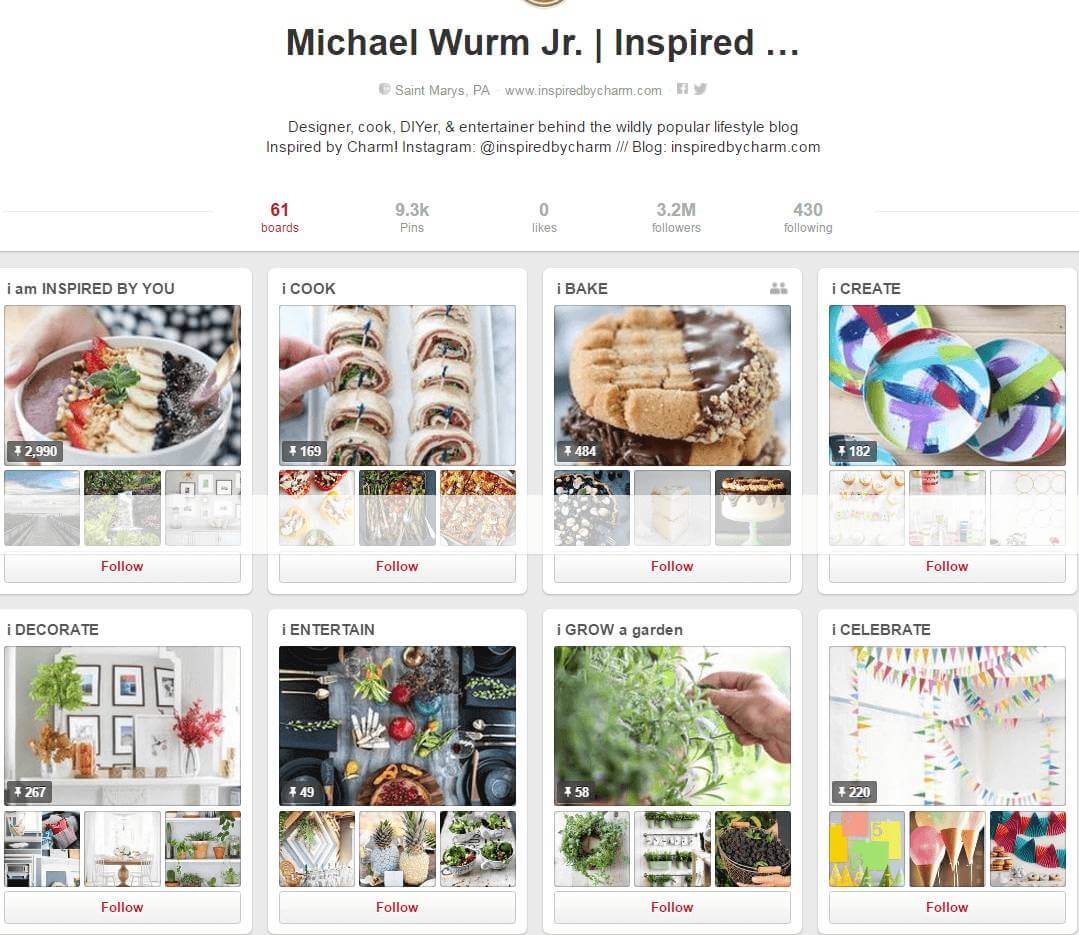Open the i ENTERTAIN board title
The width and height of the screenshot is (1079, 935).
pos(328,630)
